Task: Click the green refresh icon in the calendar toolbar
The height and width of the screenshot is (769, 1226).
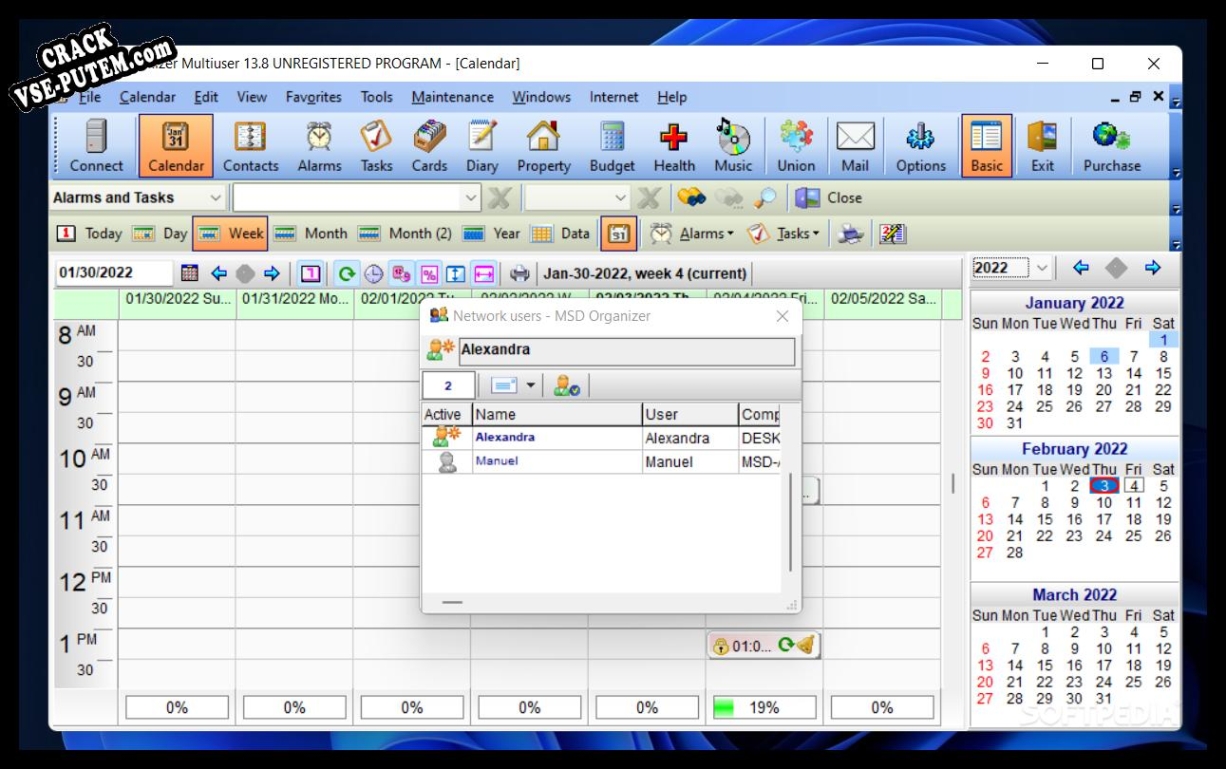Action: (346, 273)
